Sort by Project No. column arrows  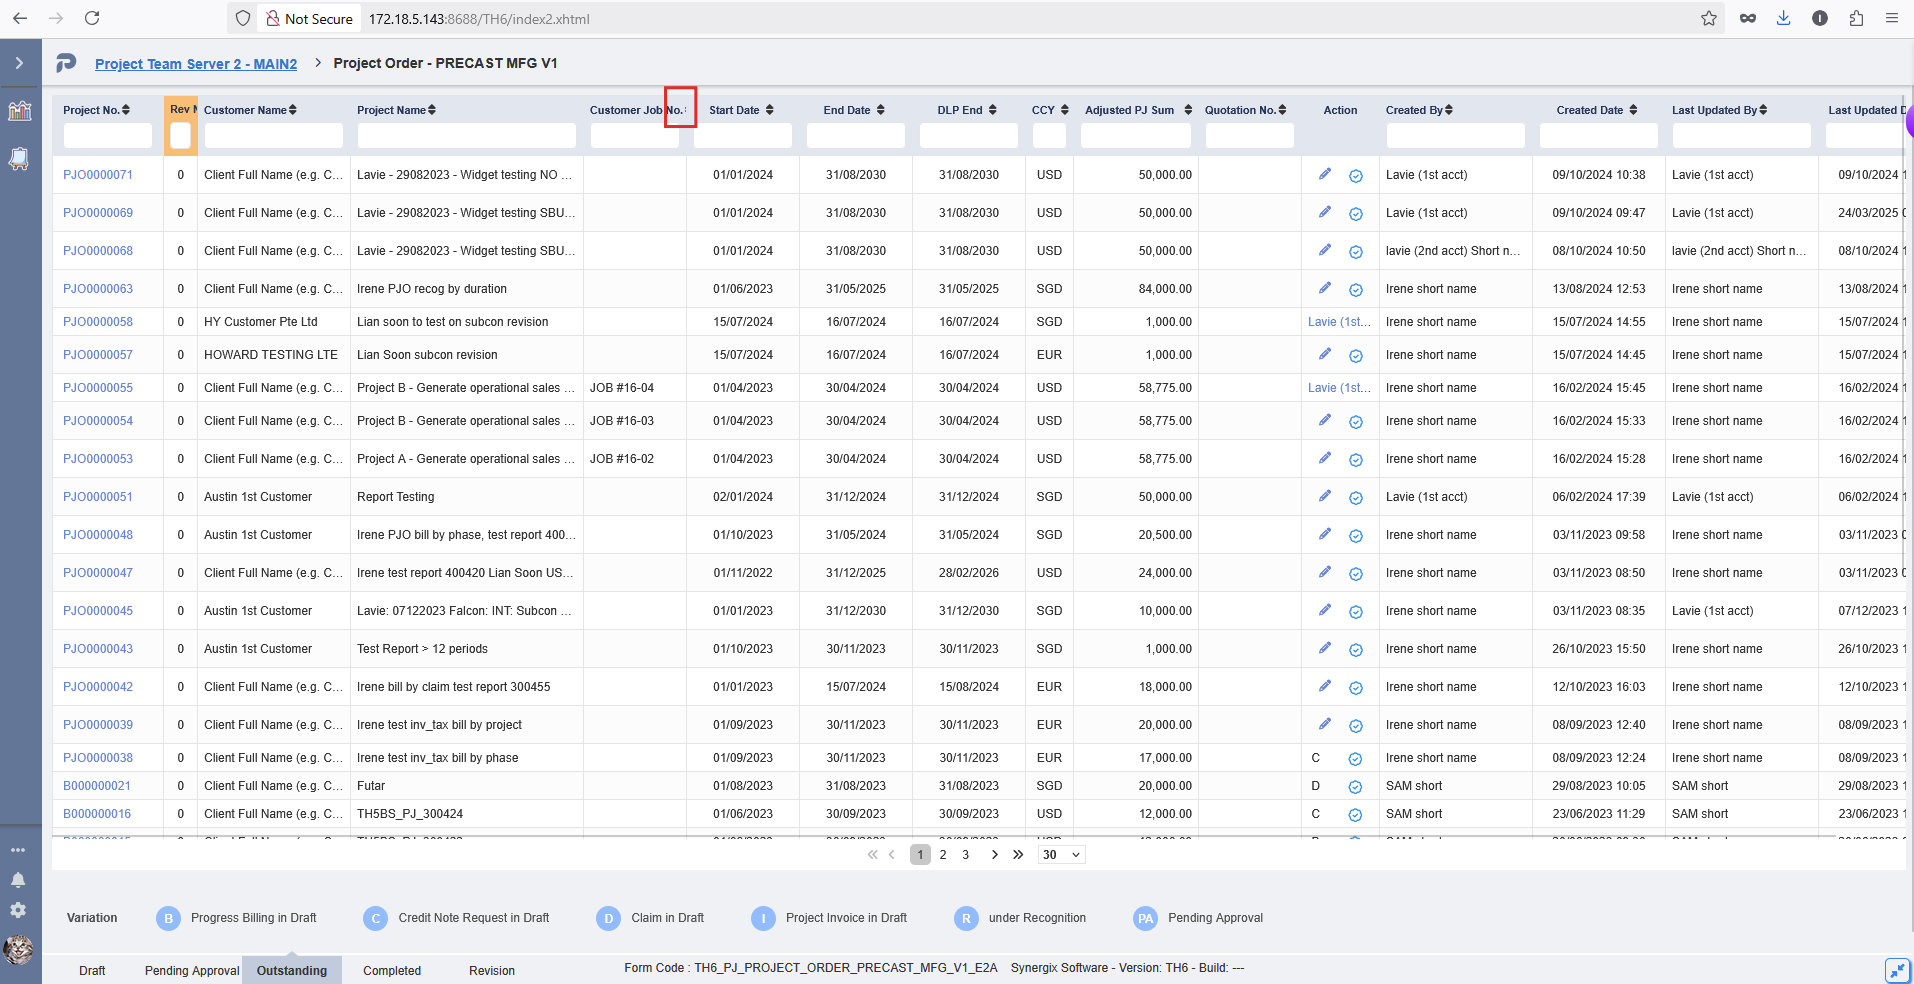click(126, 110)
